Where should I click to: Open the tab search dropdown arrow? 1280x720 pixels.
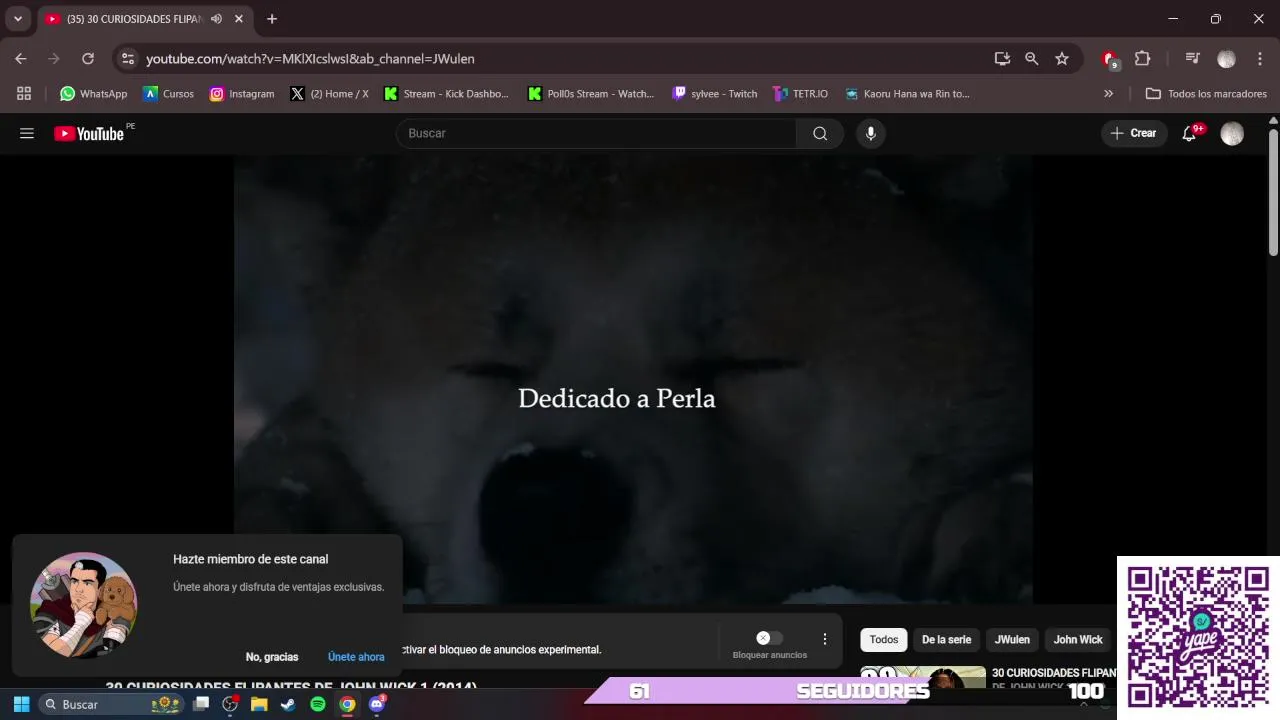click(17, 19)
